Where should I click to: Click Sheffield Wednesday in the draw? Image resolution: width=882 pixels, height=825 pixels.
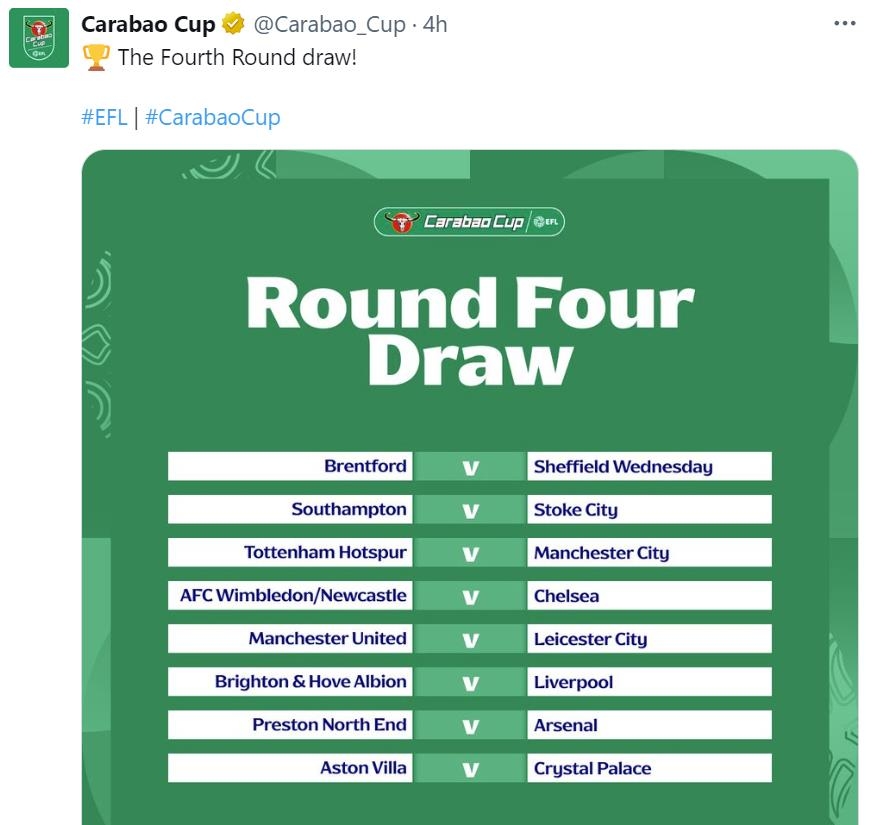tap(623, 466)
